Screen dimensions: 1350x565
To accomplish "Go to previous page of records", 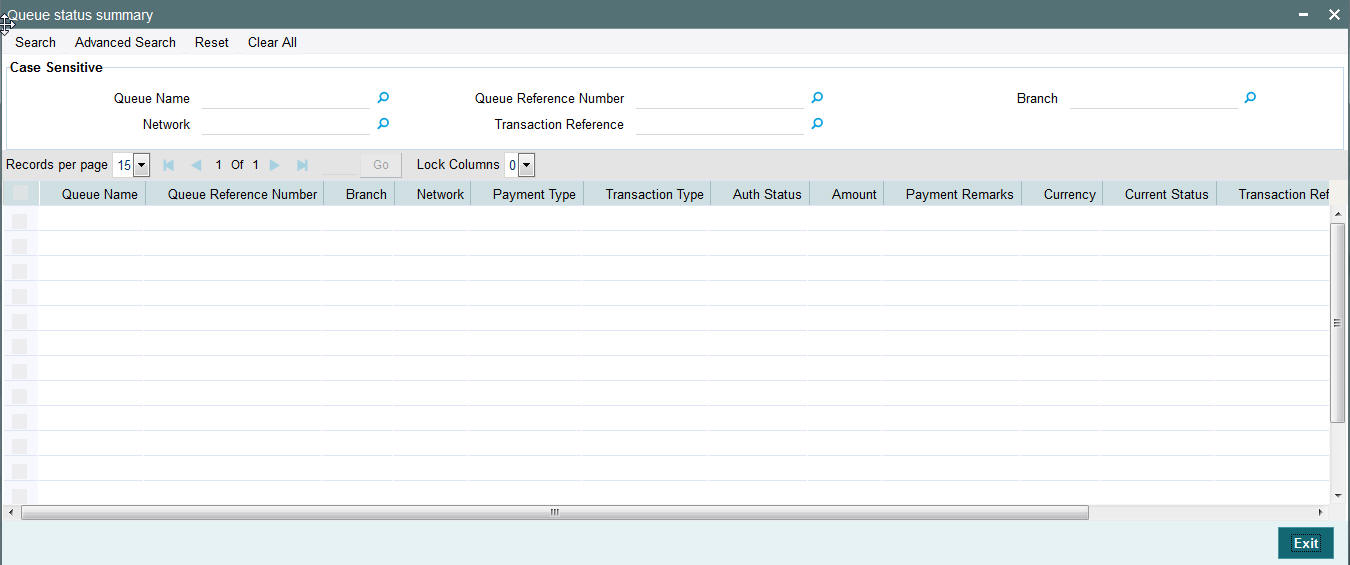I will (196, 165).
